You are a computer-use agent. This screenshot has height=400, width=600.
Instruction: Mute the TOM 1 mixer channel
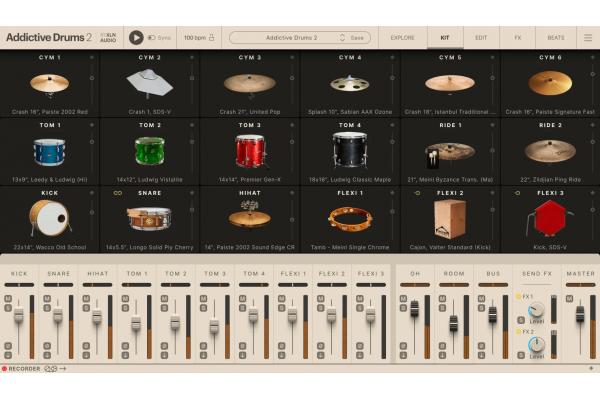coord(125,299)
